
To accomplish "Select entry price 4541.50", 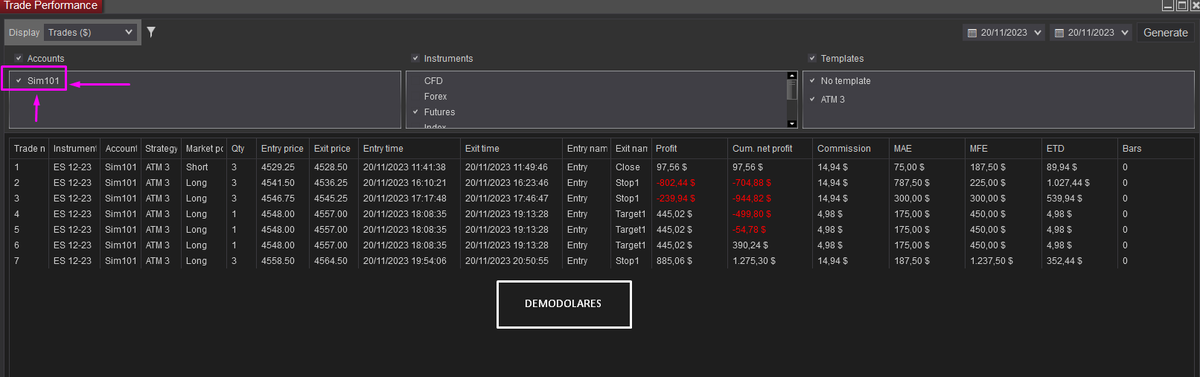I will click(277, 183).
